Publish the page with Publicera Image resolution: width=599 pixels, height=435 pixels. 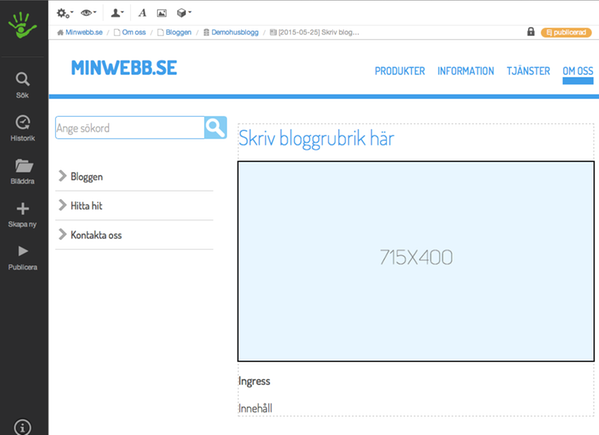coord(23,257)
